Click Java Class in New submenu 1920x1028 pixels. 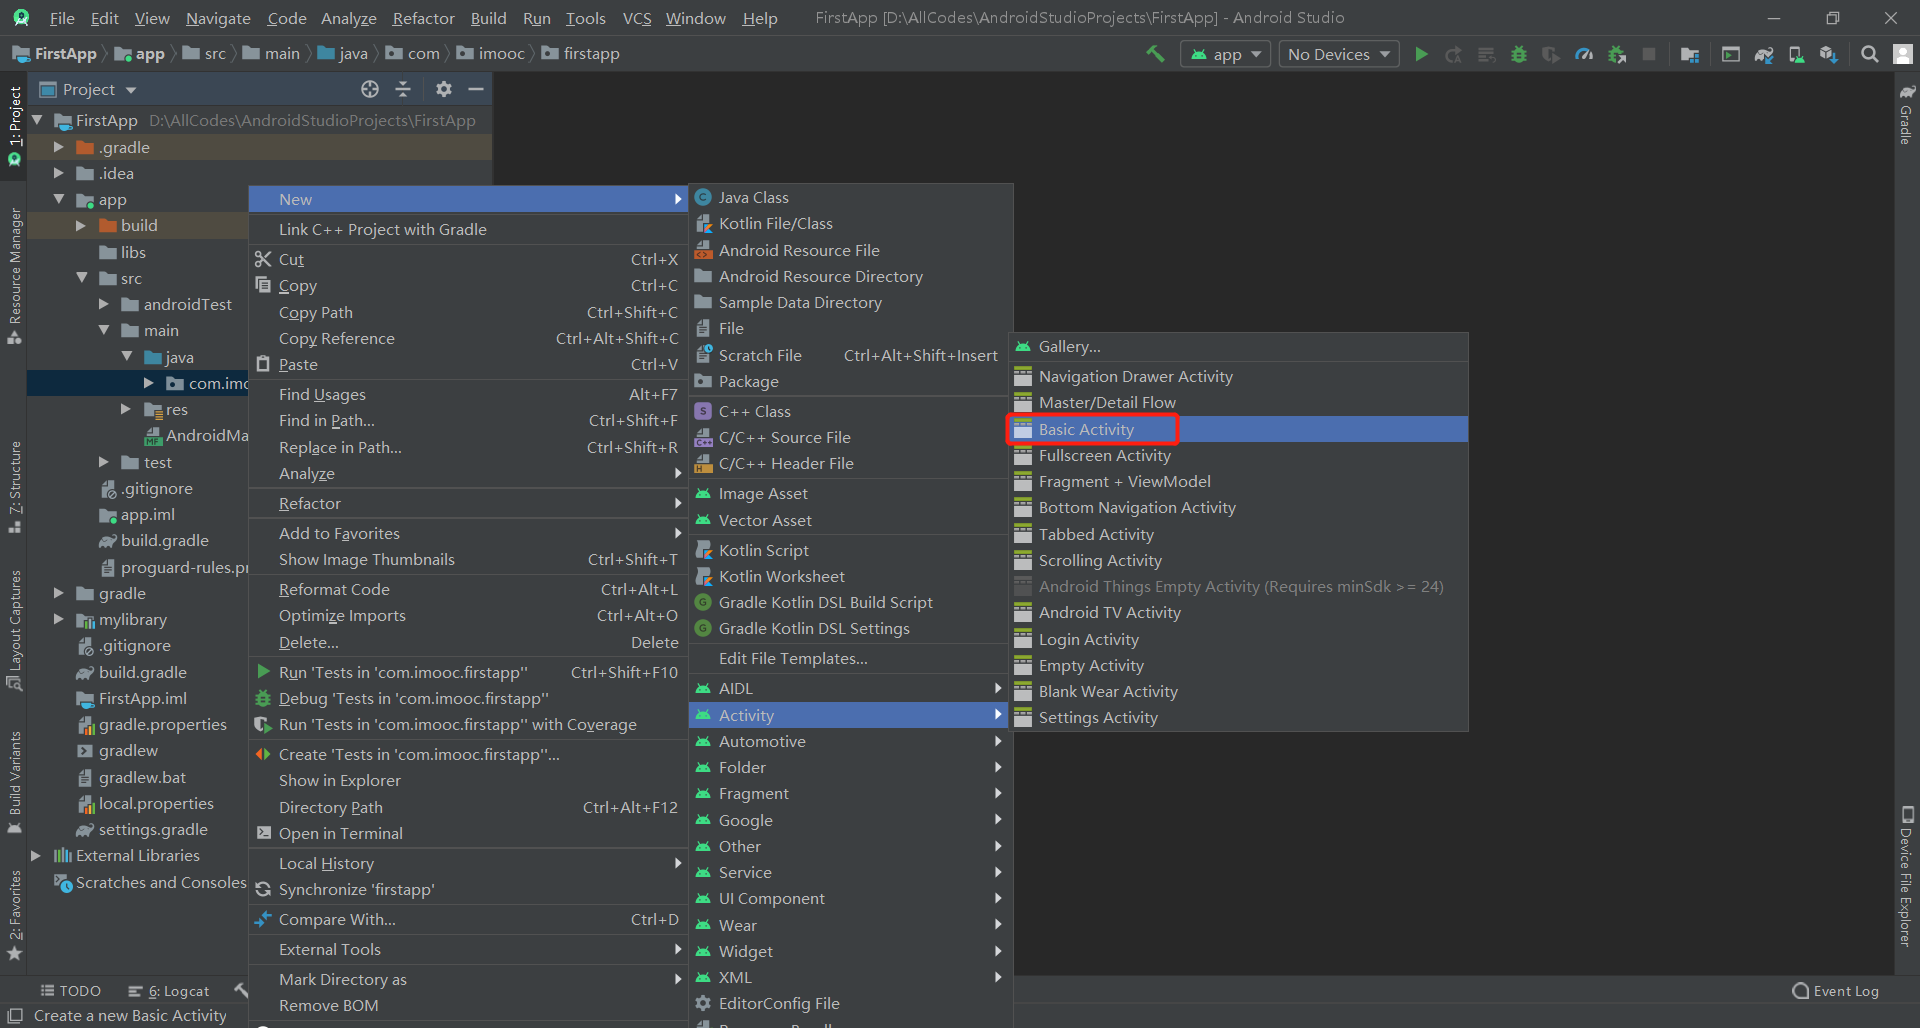(851, 197)
